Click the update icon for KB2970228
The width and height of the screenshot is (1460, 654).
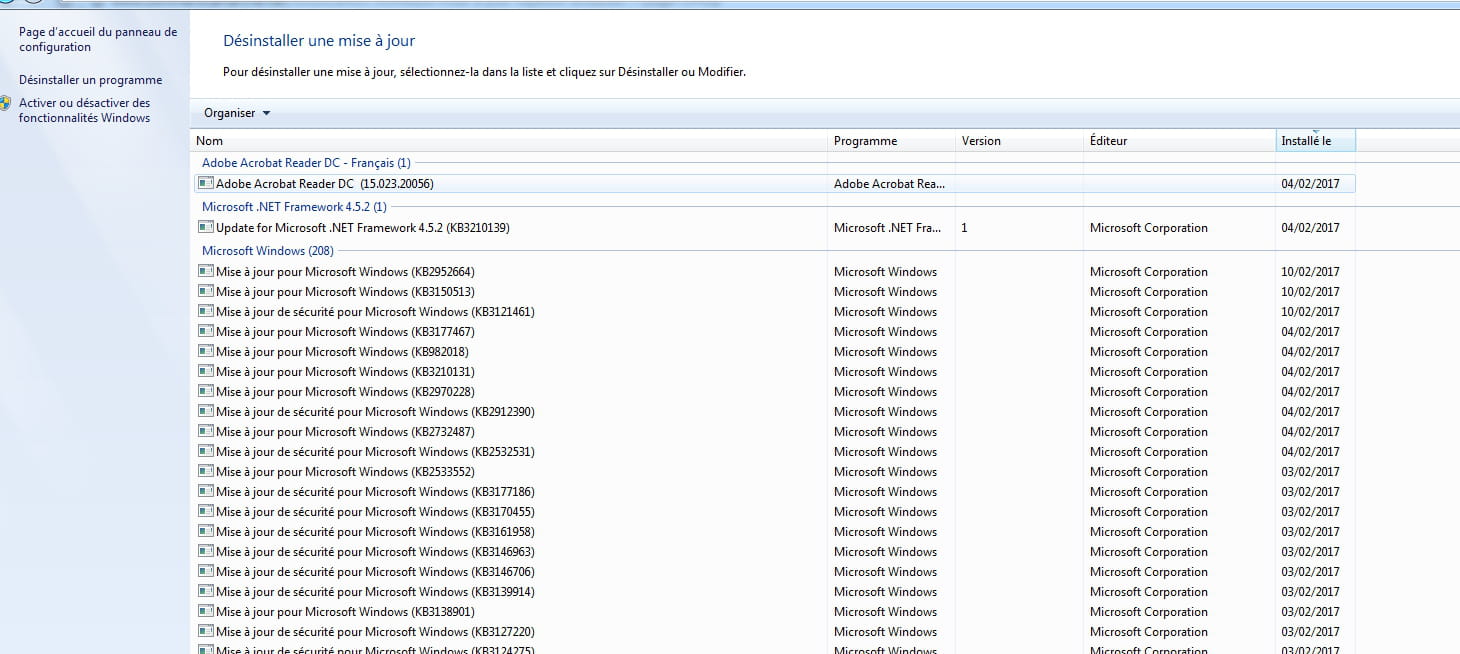click(x=206, y=391)
